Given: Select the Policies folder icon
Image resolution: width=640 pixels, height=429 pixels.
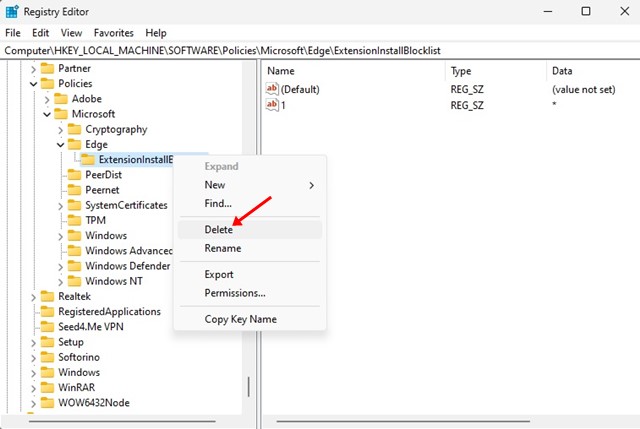Looking at the screenshot, I should pos(47,84).
